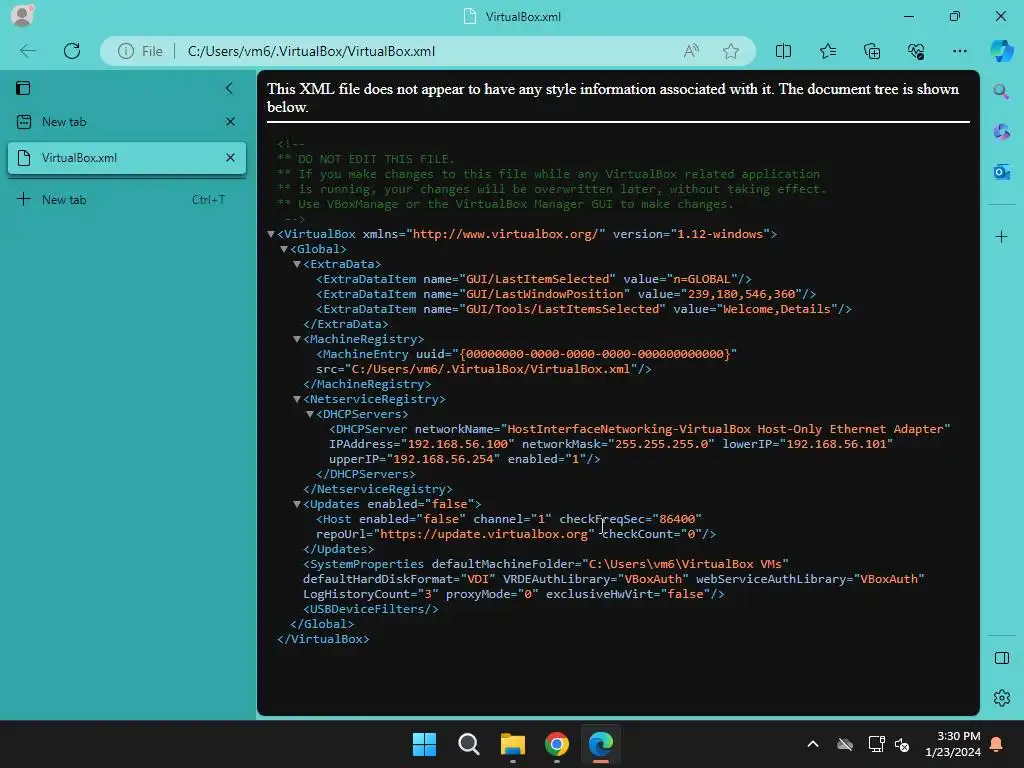Collapse the MachineRegistry XML node

[297, 339]
